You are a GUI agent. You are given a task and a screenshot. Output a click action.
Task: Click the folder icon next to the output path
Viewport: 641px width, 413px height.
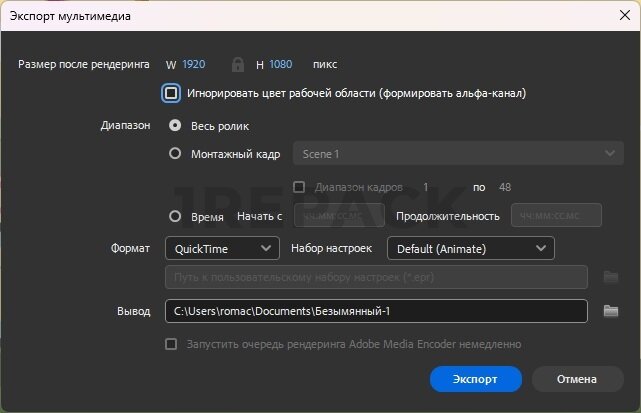(611, 312)
